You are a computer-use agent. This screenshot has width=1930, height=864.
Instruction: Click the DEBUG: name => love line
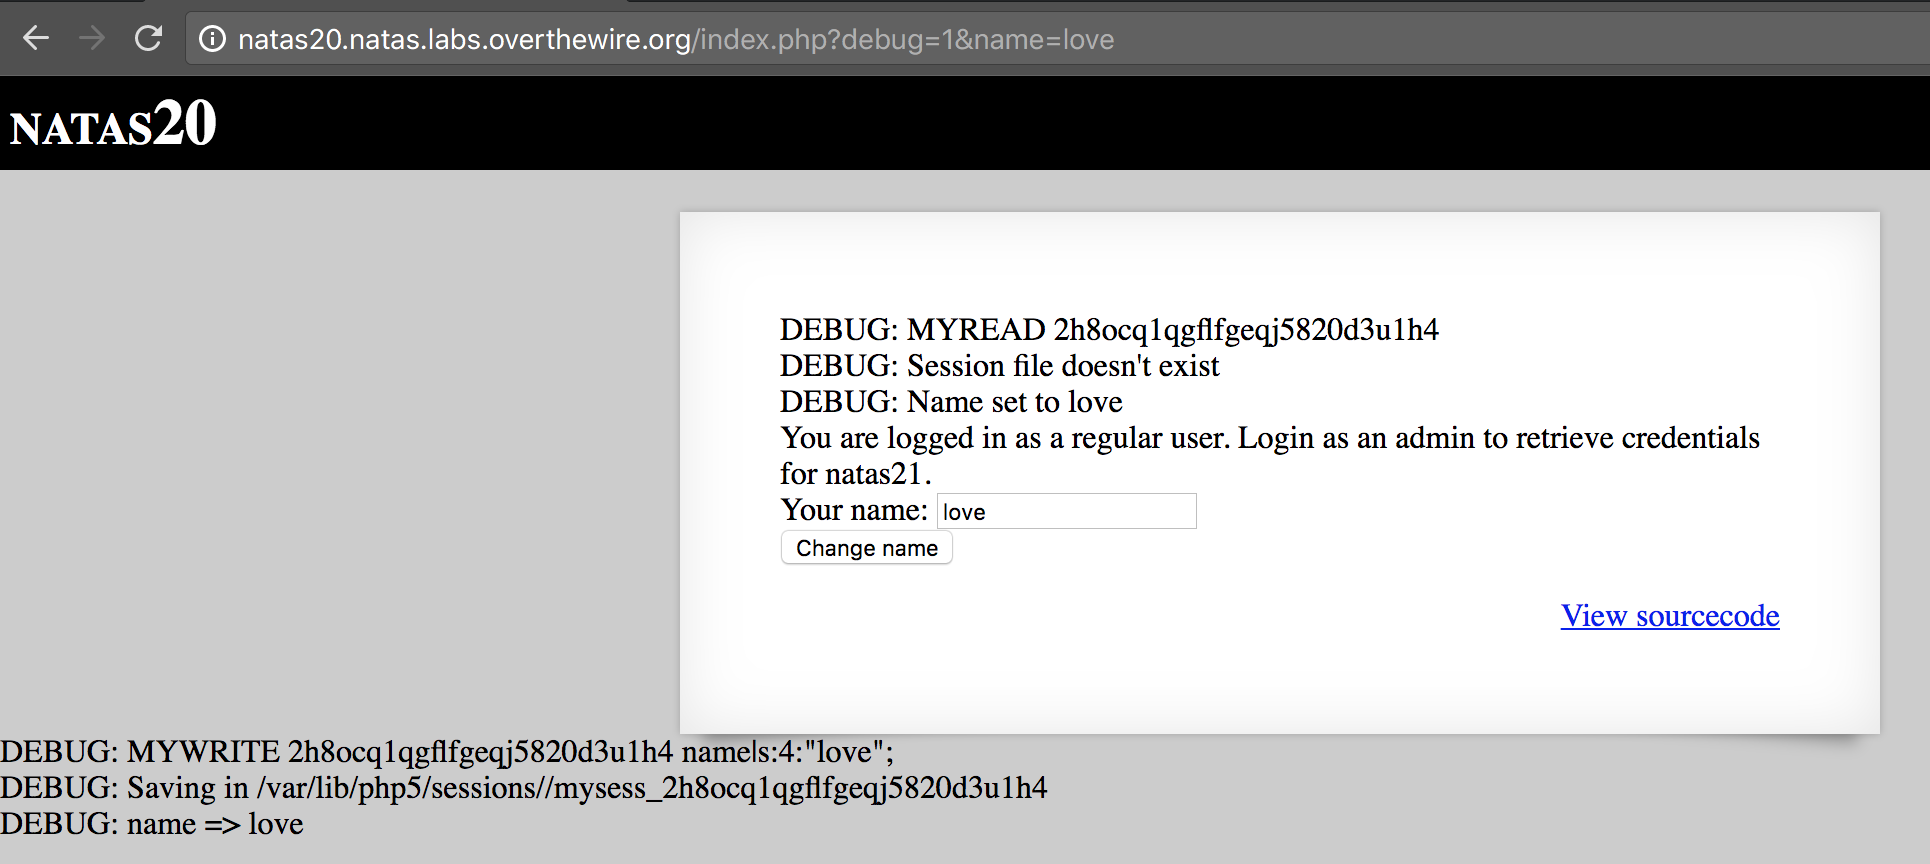tap(152, 824)
